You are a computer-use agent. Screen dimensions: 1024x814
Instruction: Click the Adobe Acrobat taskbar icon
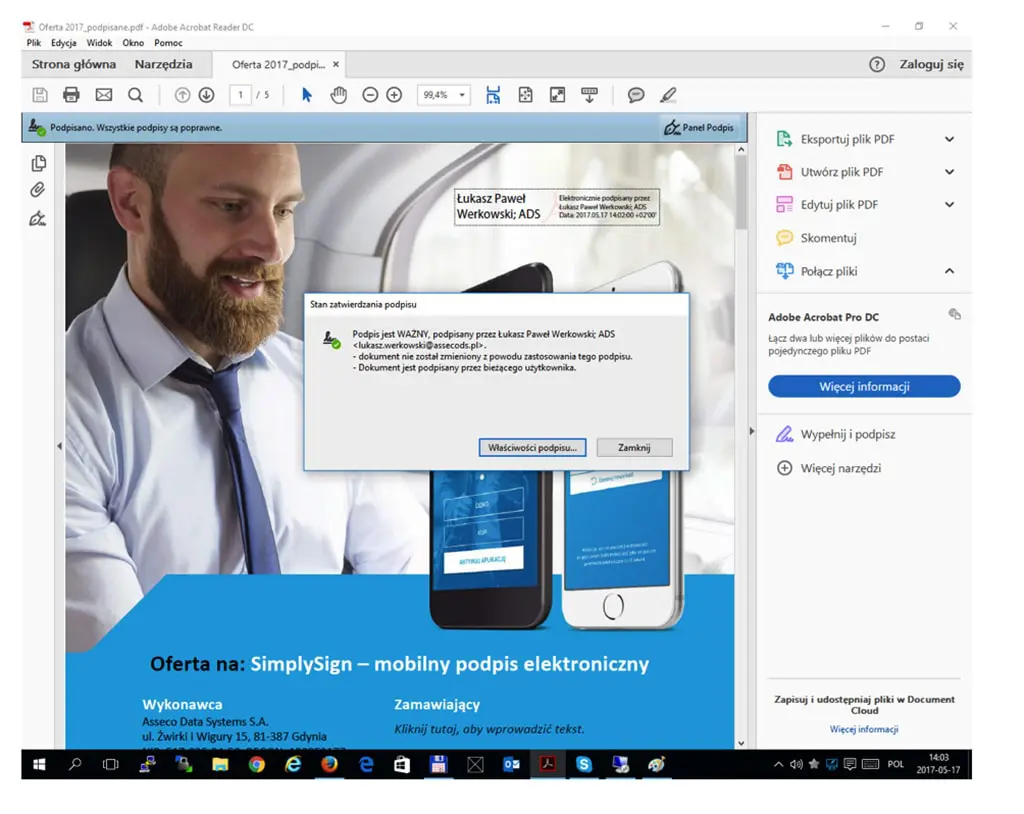tap(547, 764)
